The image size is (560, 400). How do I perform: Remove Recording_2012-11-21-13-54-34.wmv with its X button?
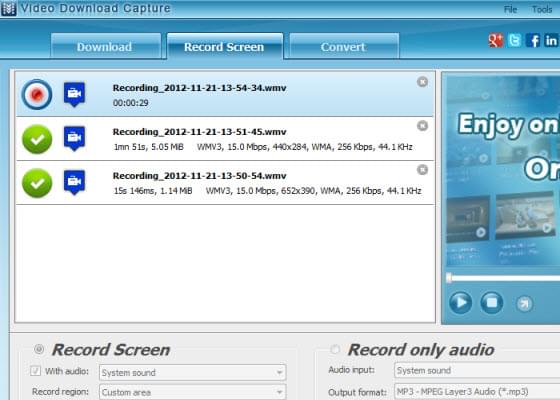coord(422,82)
